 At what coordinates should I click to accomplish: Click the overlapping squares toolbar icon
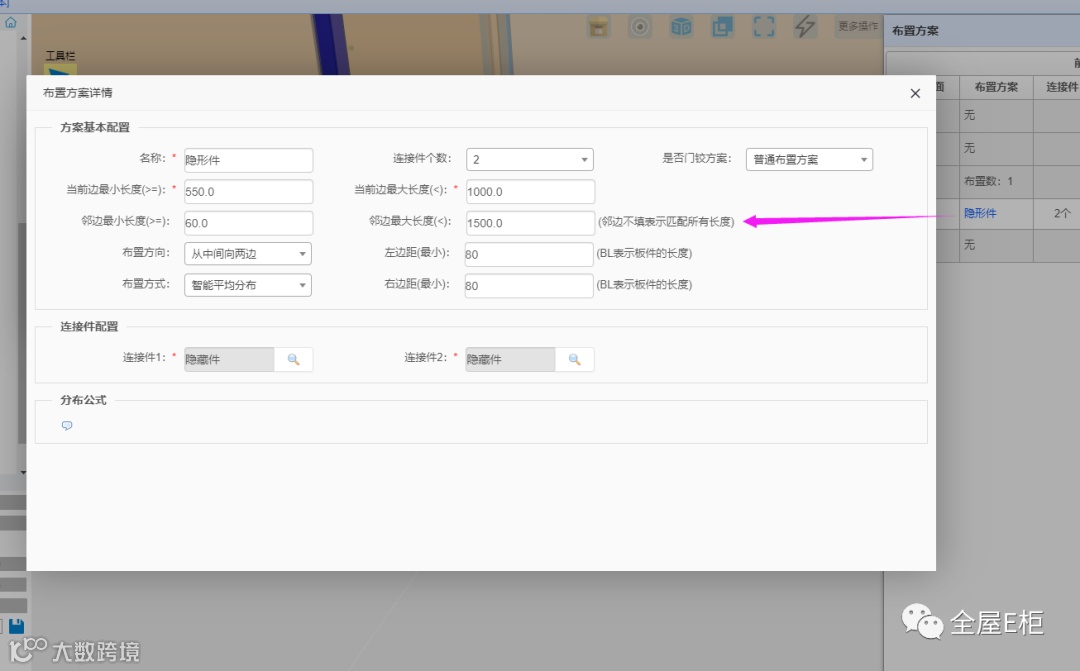pyautogui.click(x=723, y=28)
